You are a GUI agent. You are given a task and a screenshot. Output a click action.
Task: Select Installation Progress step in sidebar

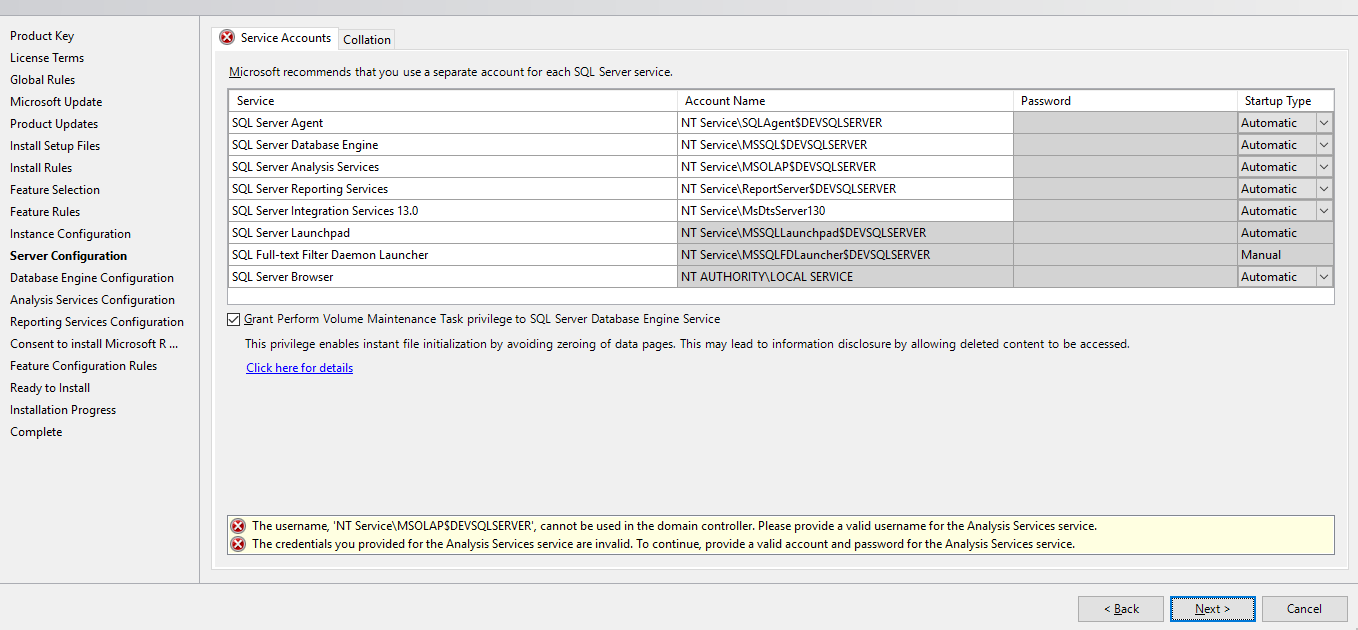63,410
